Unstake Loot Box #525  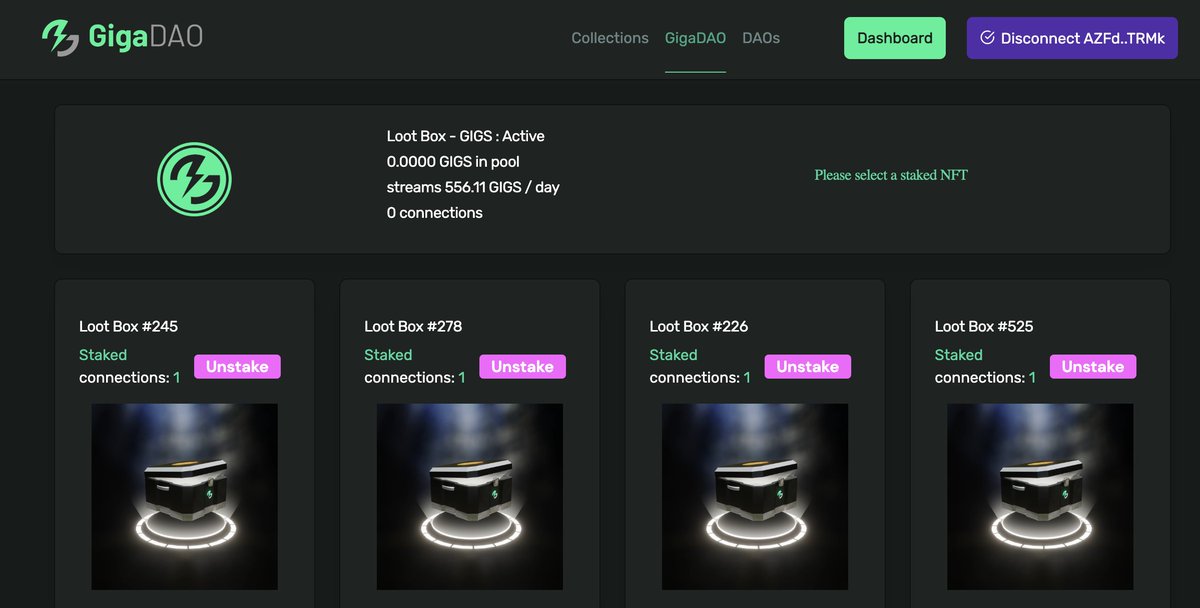pyautogui.click(x=1093, y=367)
